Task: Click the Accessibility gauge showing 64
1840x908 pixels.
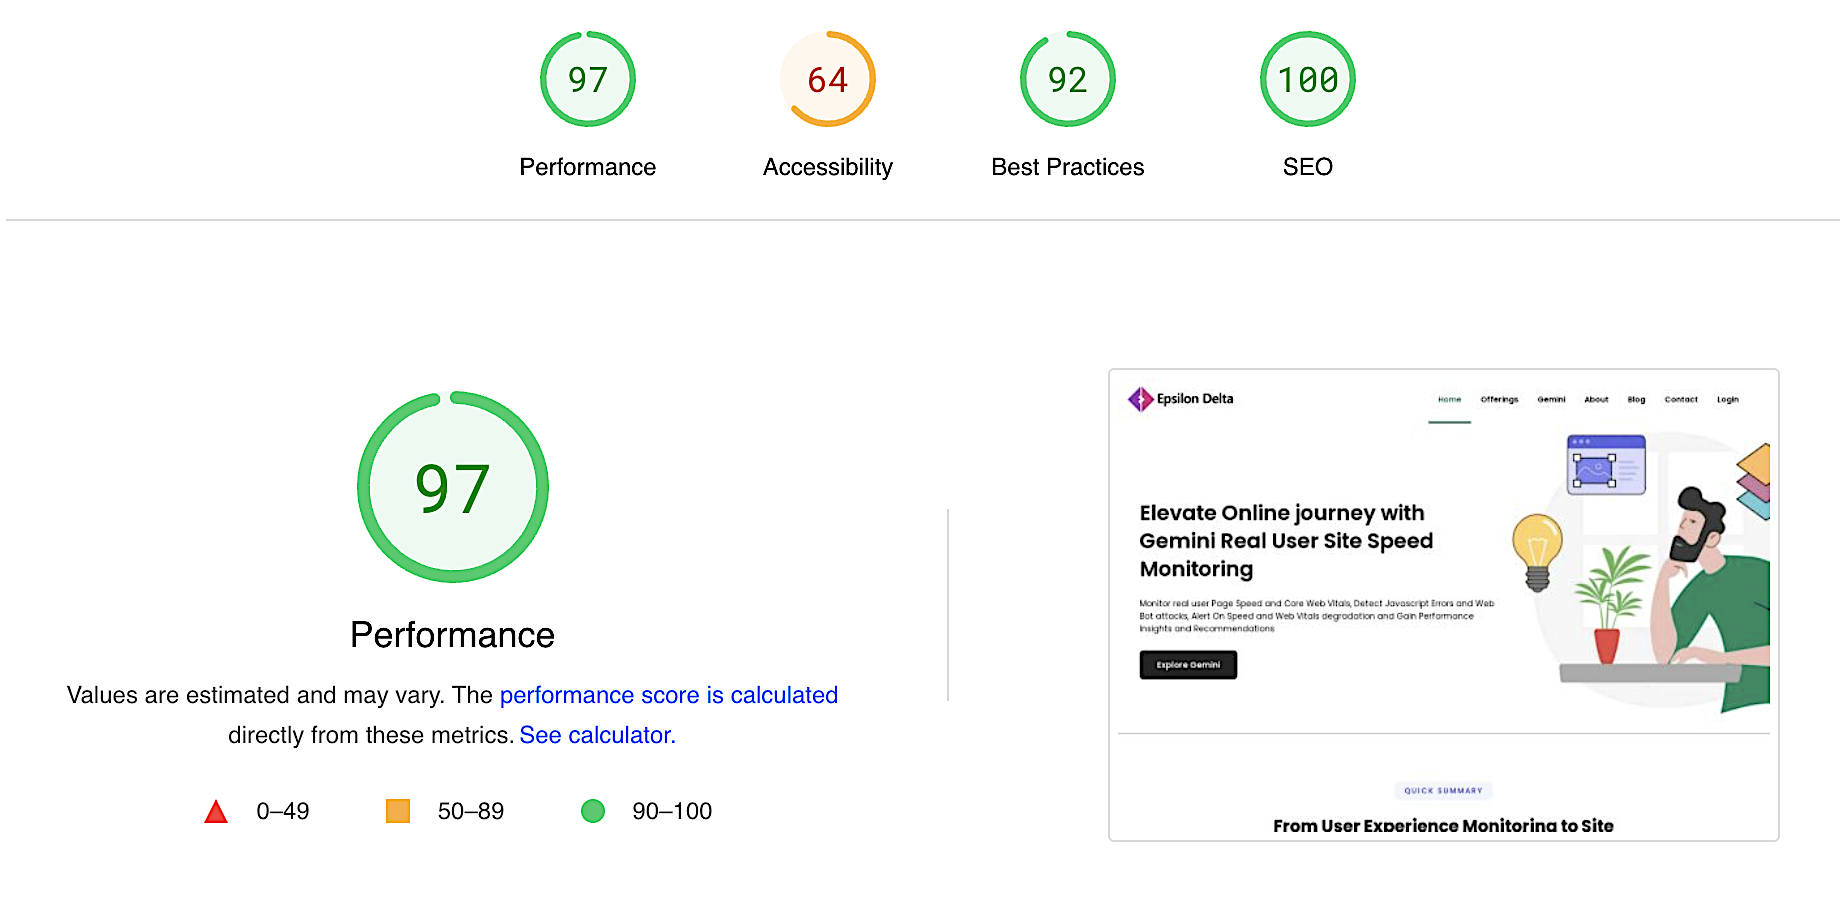Action: click(827, 79)
